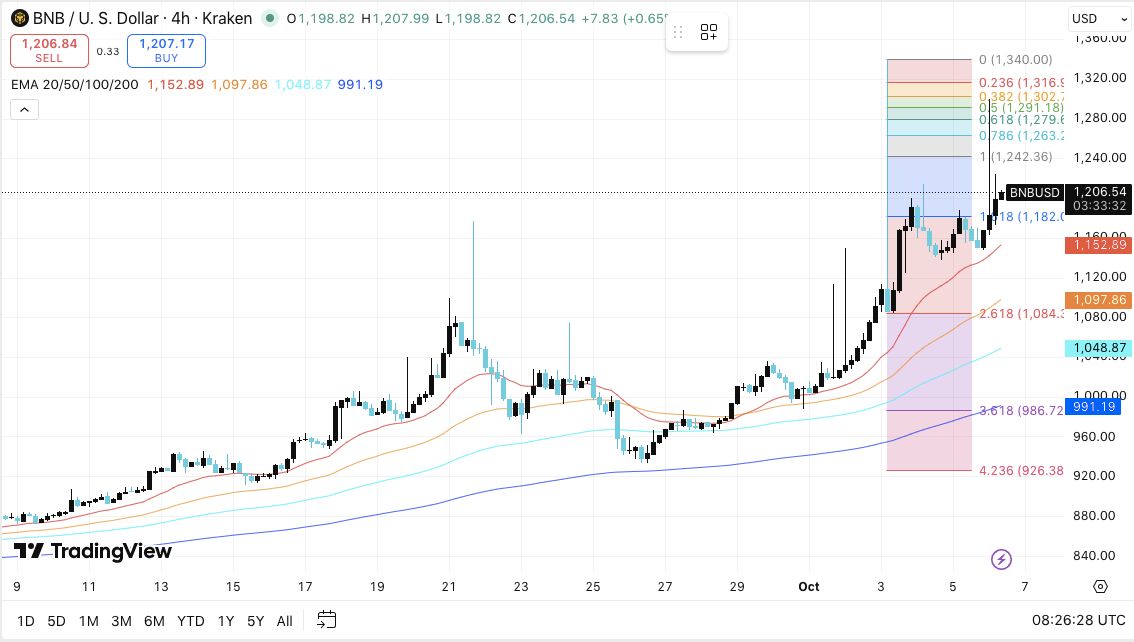This screenshot has height=642, width=1134.
Task: Collapse the indicator legend chevron
Action: click(25, 109)
